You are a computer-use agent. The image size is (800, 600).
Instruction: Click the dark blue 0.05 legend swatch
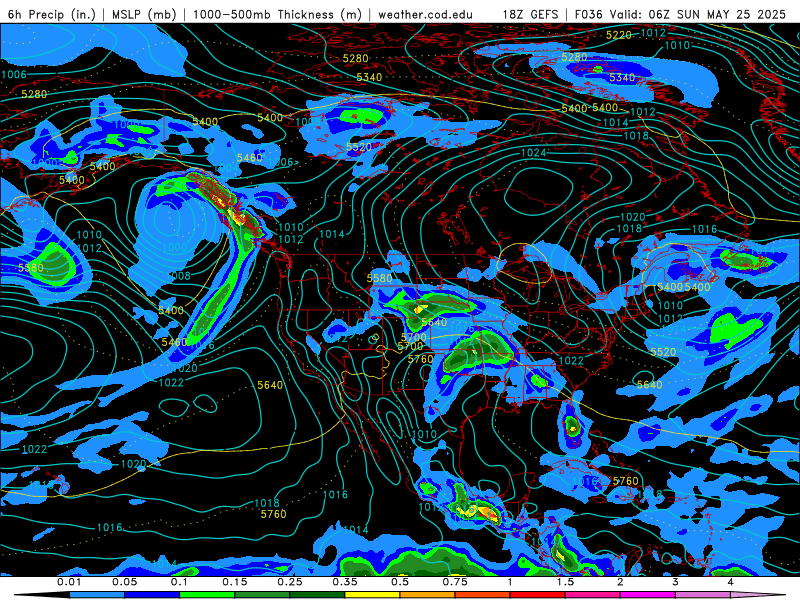click(152, 595)
